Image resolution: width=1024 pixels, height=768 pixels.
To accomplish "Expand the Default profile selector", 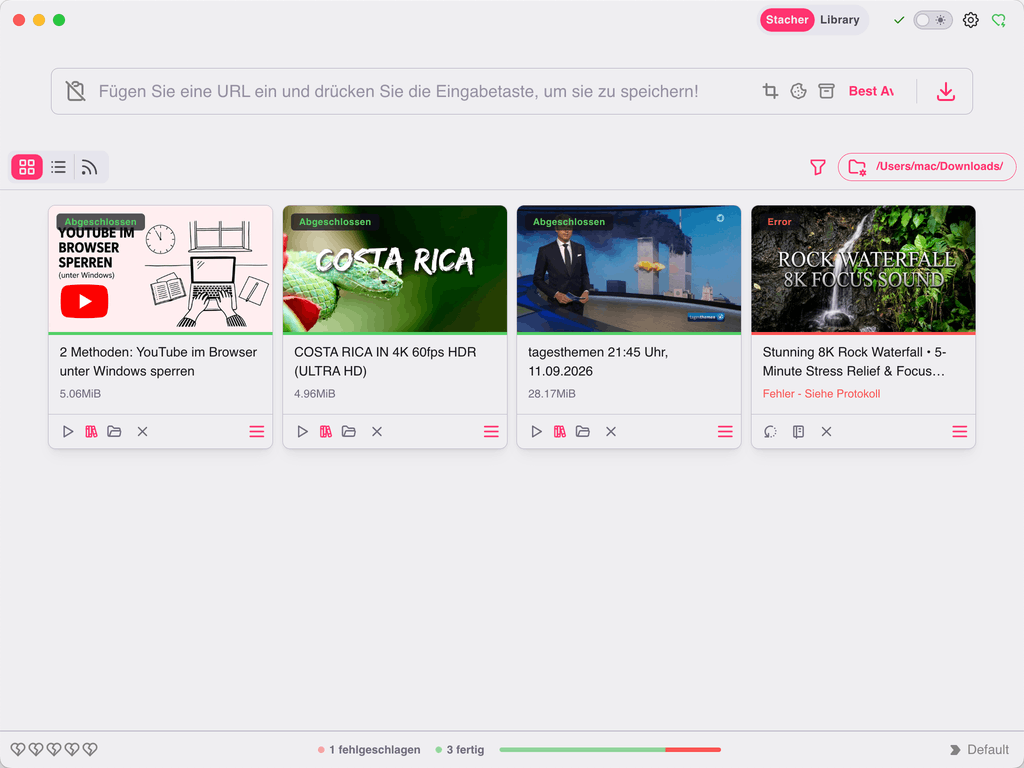I will point(979,750).
